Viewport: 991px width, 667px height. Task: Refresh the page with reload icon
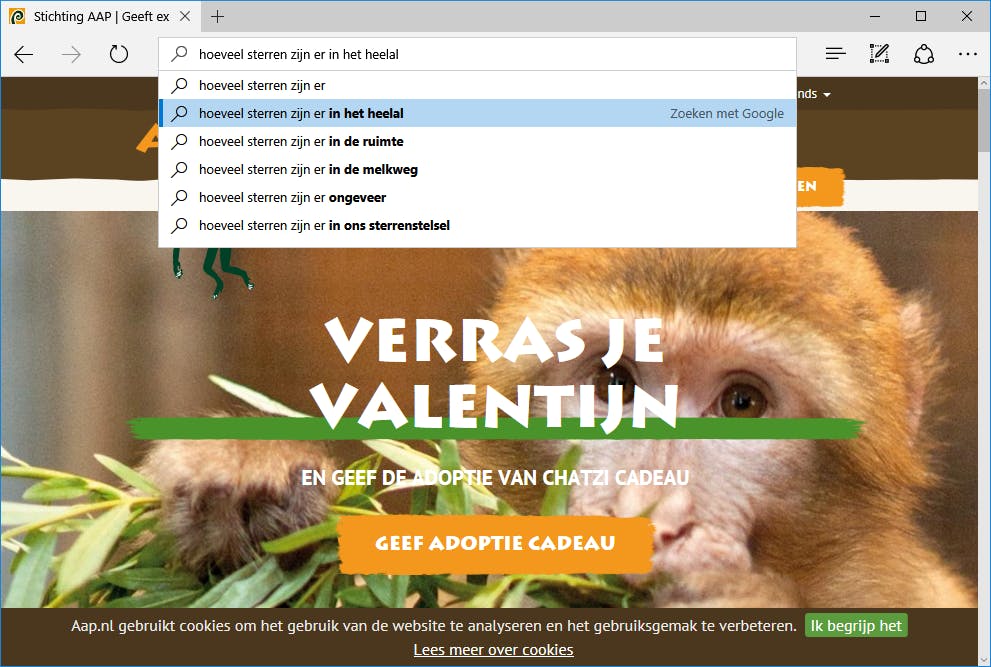point(118,54)
